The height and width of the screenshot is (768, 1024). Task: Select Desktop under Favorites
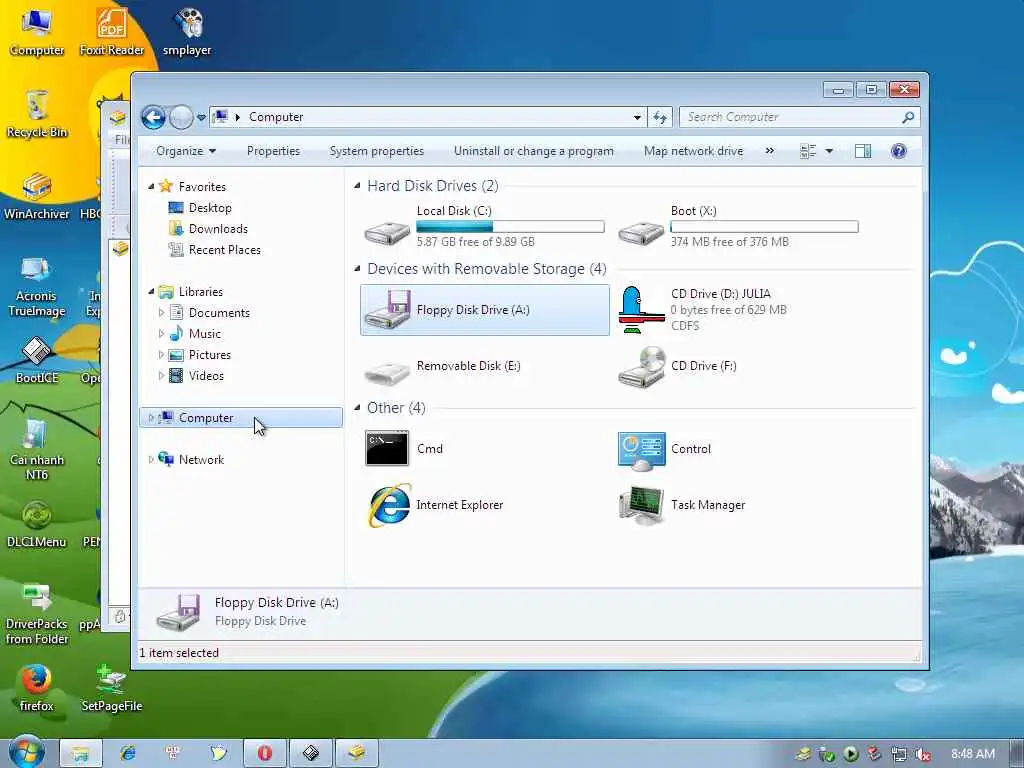pyautogui.click(x=210, y=208)
